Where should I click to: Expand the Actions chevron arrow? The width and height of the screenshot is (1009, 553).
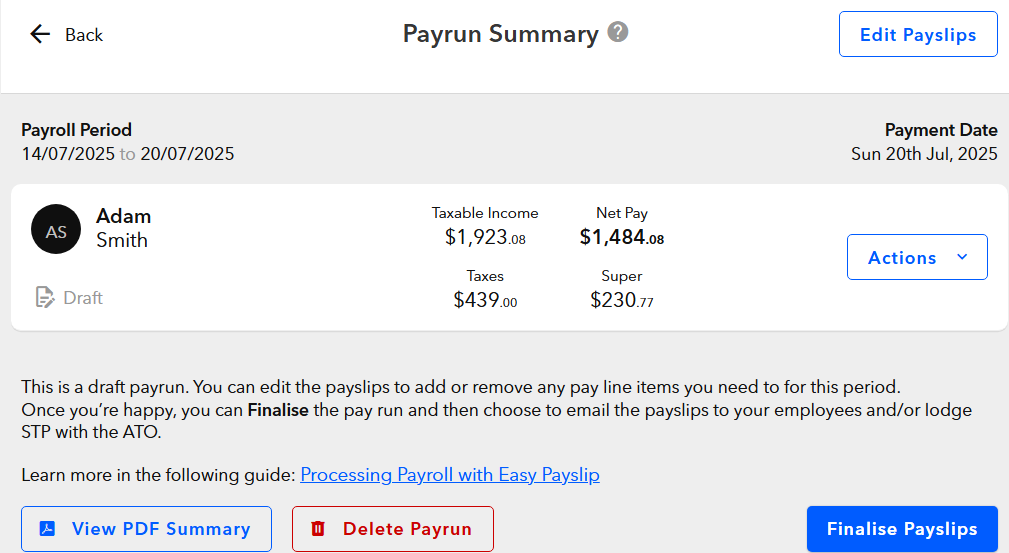click(x=962, y=257)
